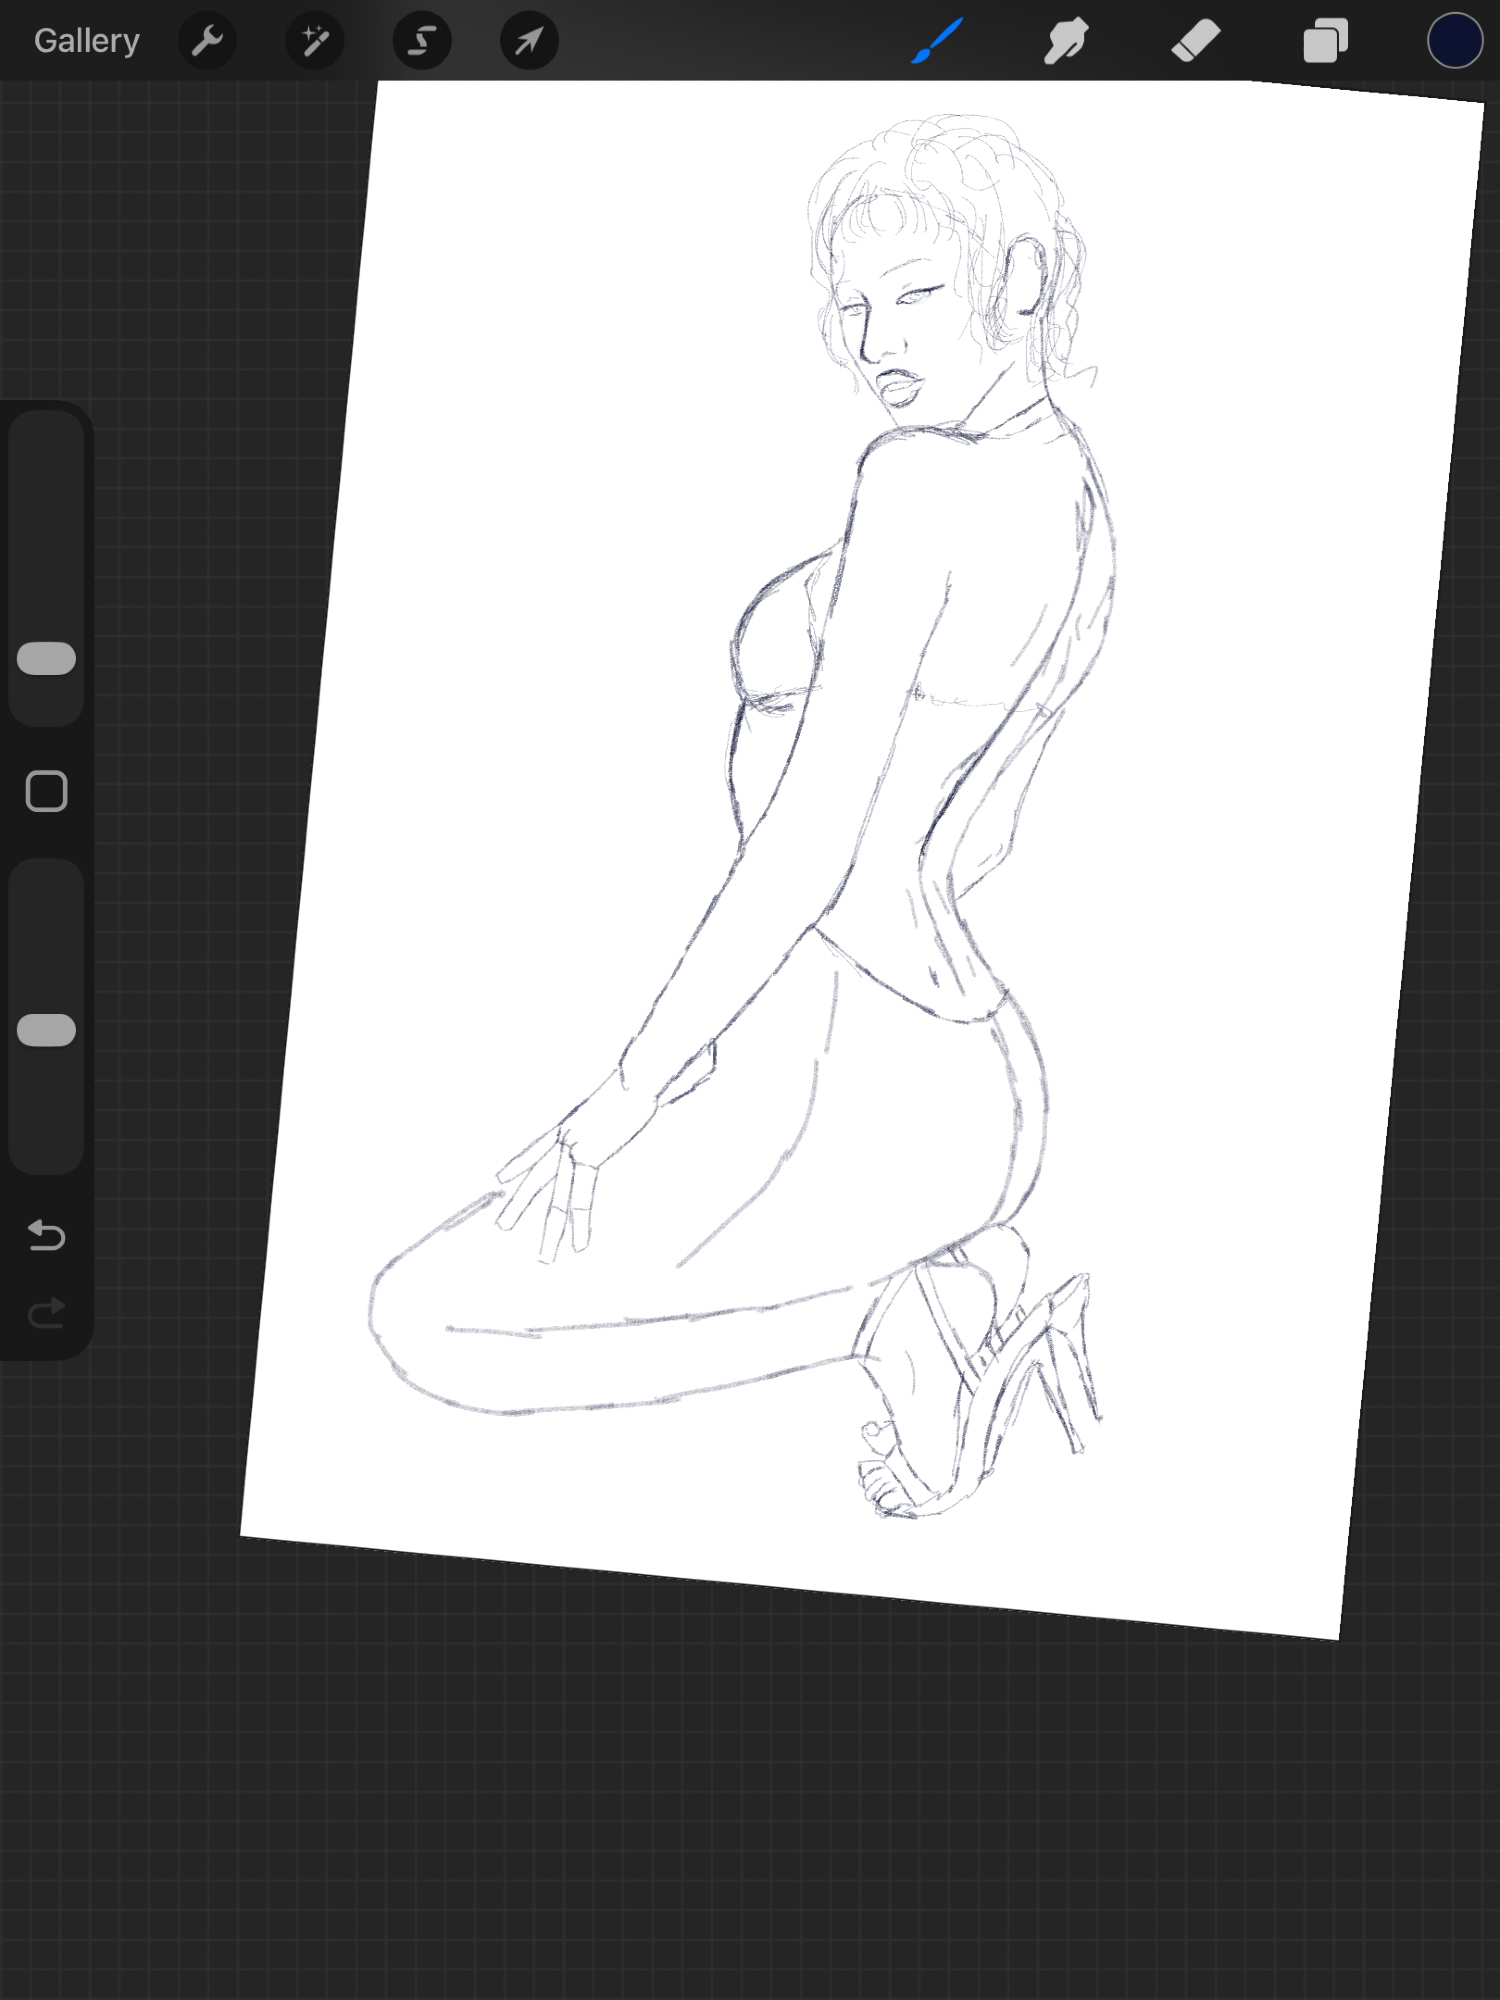Open the Gallery view
Screen dimensions: 1500x2000
[x=87, y=41]
